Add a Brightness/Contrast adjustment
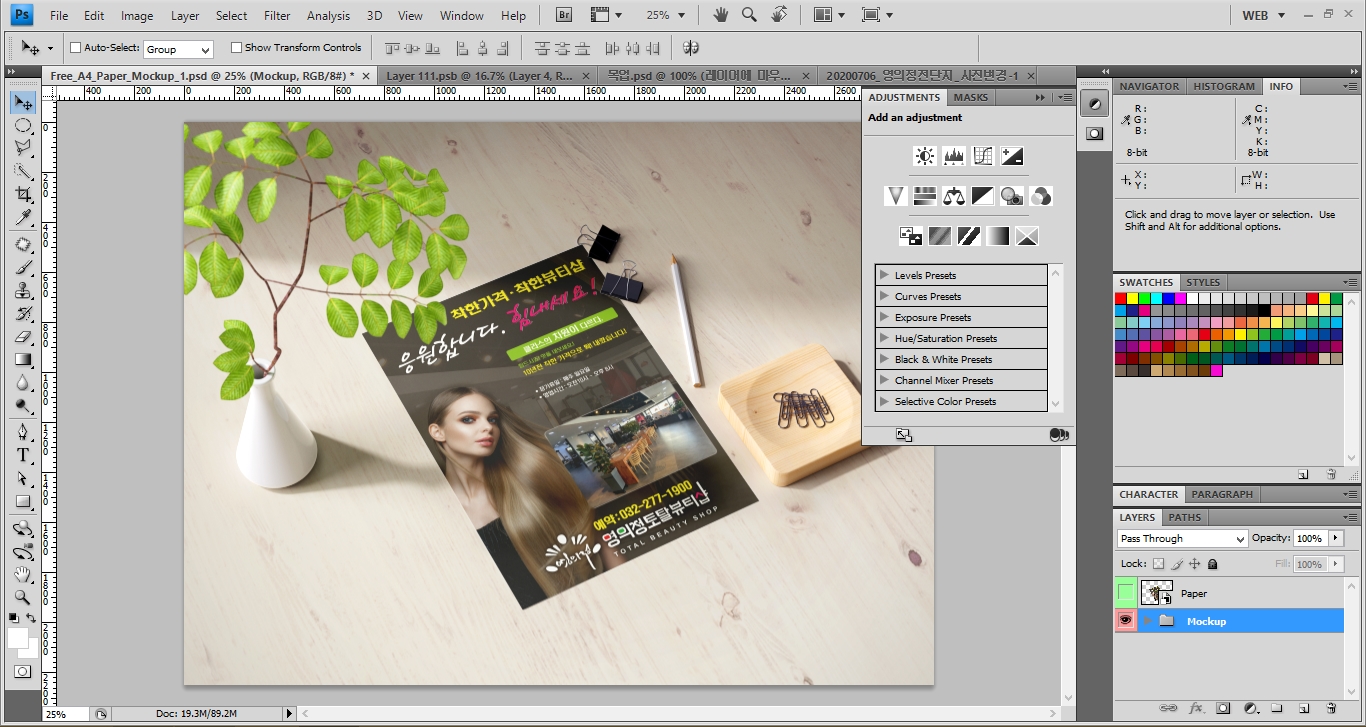The height and width of the screenshot is (727, 1366). pos(924,156)
